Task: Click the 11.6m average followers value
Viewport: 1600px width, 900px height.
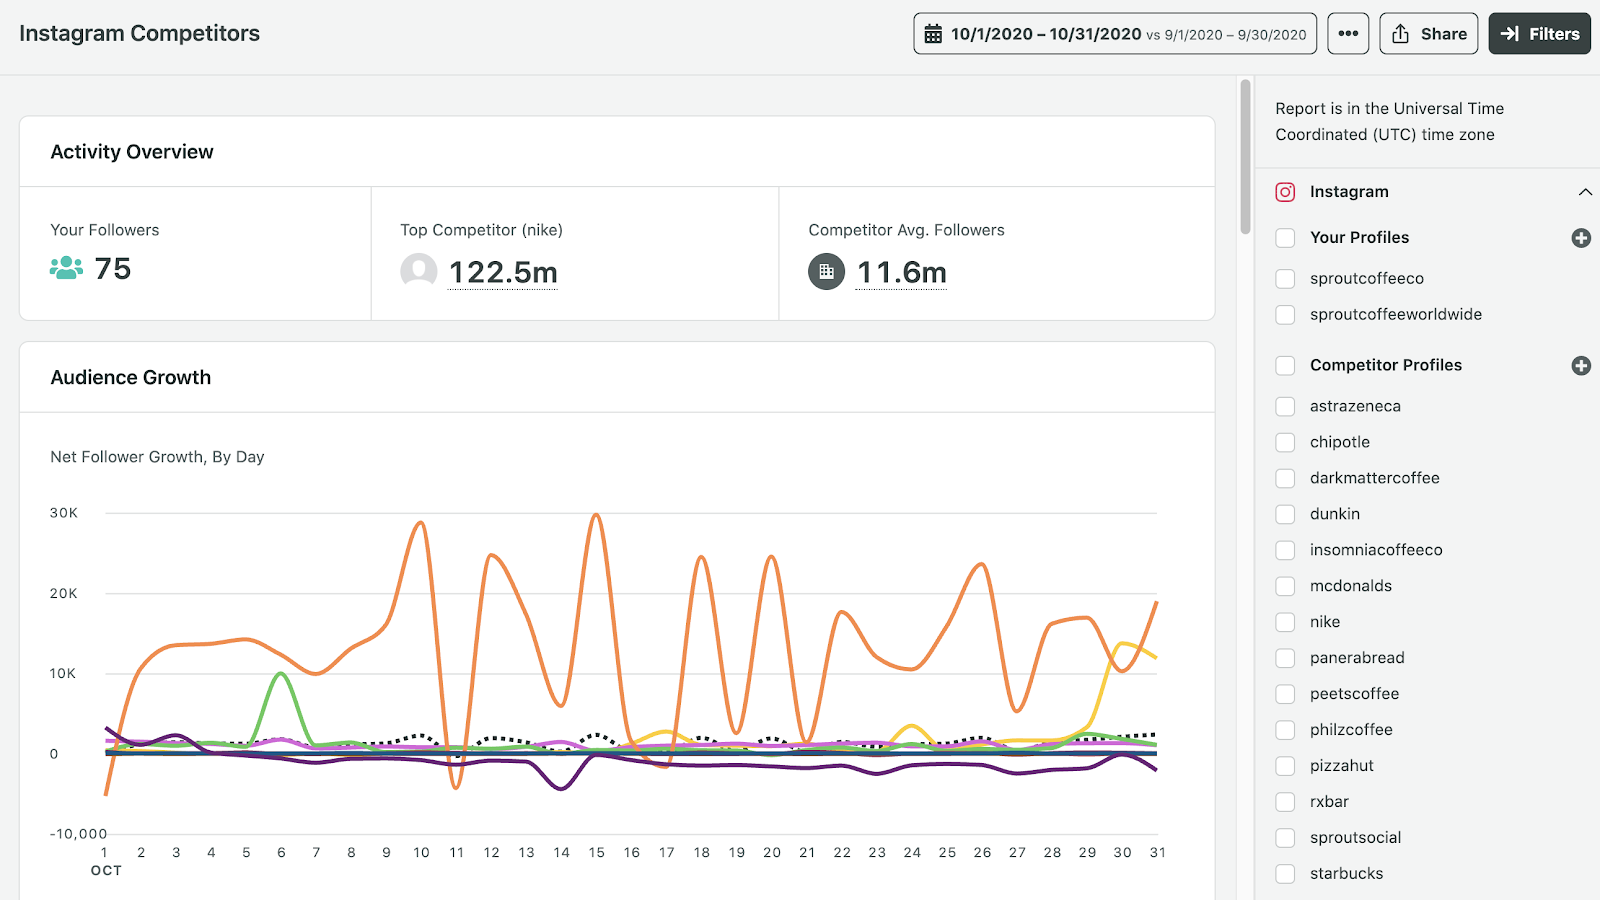Action: tap(901, 272)
